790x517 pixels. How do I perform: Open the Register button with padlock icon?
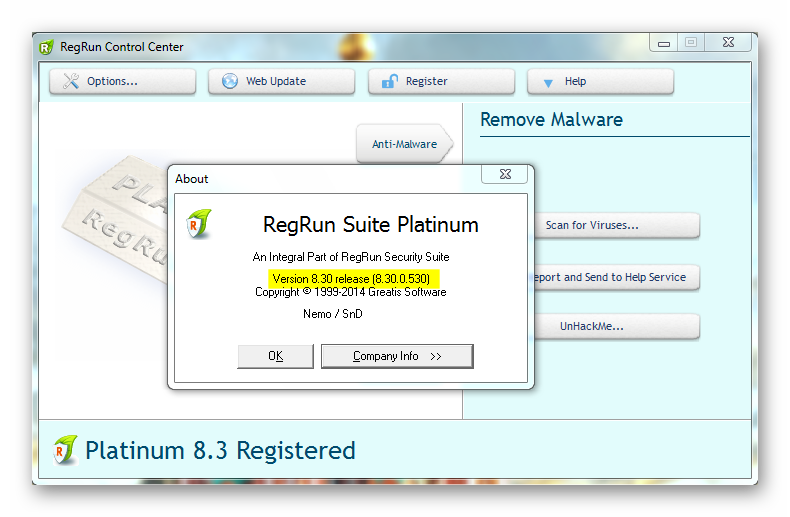pos(441,81)
